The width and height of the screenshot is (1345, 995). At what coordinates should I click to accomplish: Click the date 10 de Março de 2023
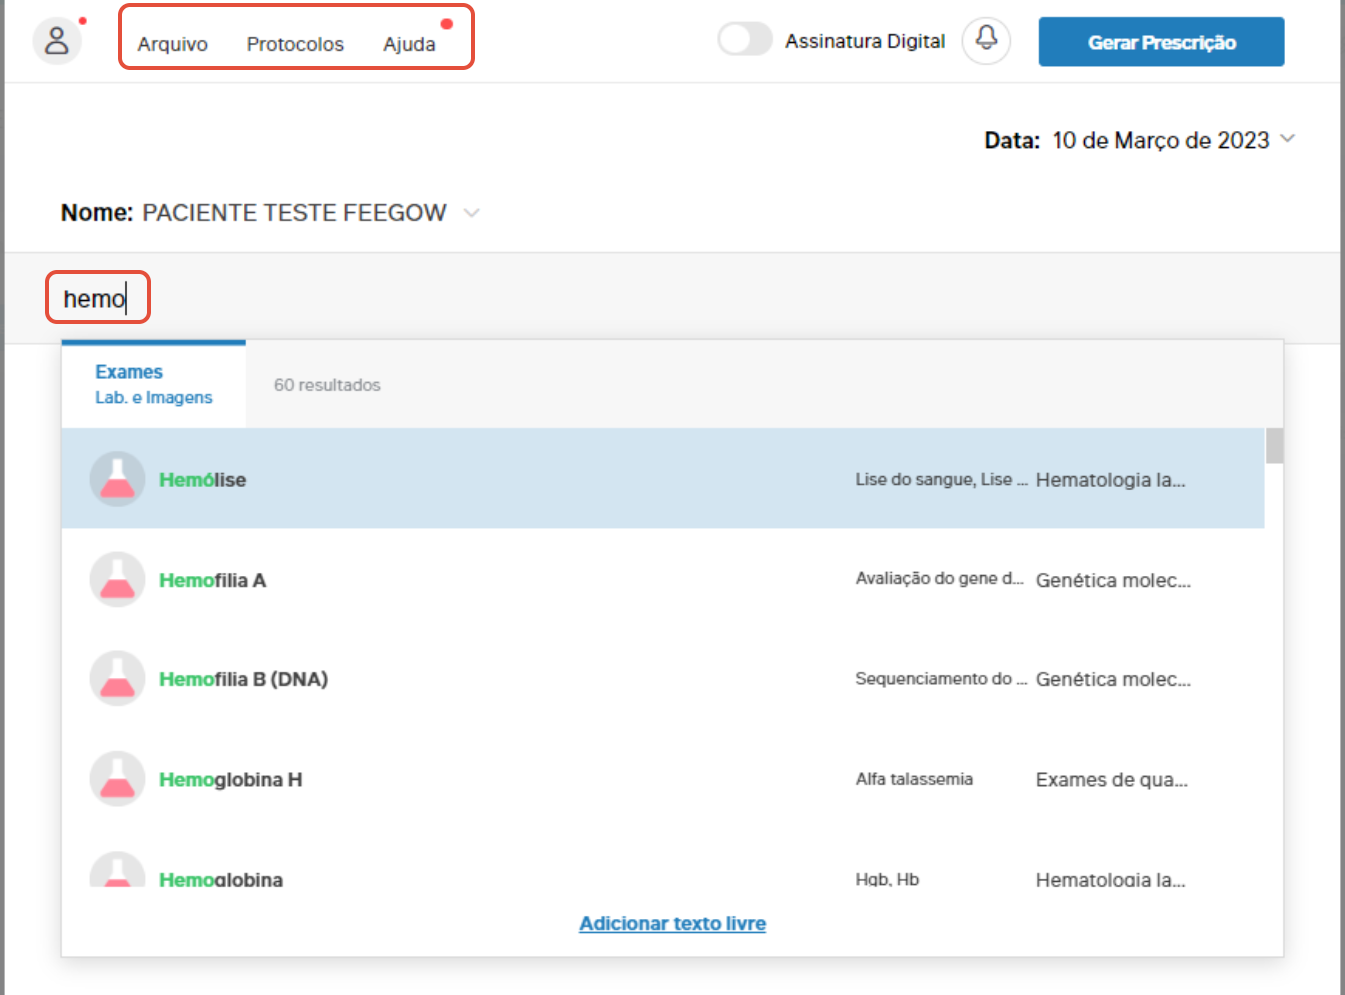pos(1161,140)
